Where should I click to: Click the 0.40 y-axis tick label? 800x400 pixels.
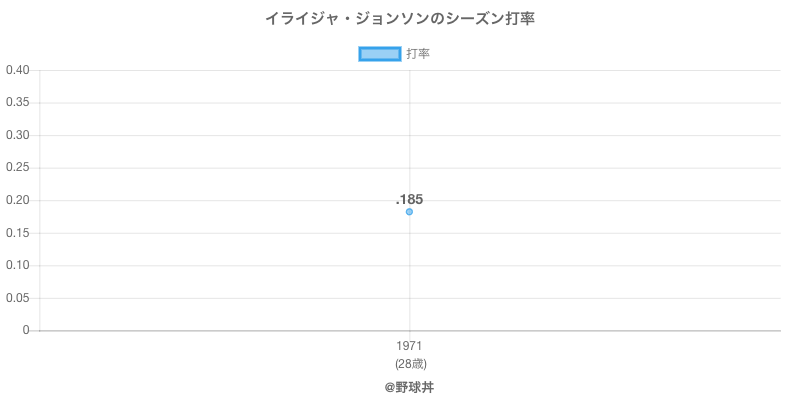pyautogui.click(x=17, y=70)
